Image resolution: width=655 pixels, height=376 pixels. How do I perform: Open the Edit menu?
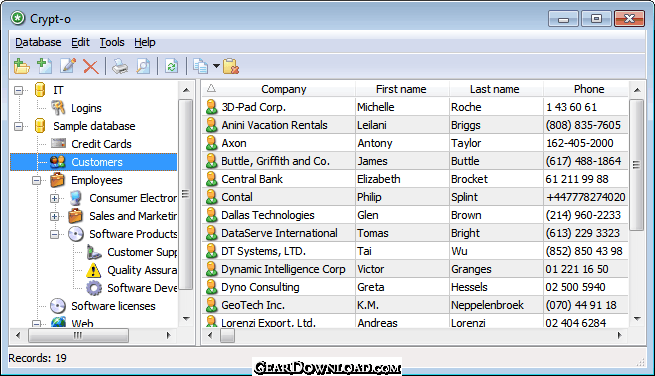point(80,42)
